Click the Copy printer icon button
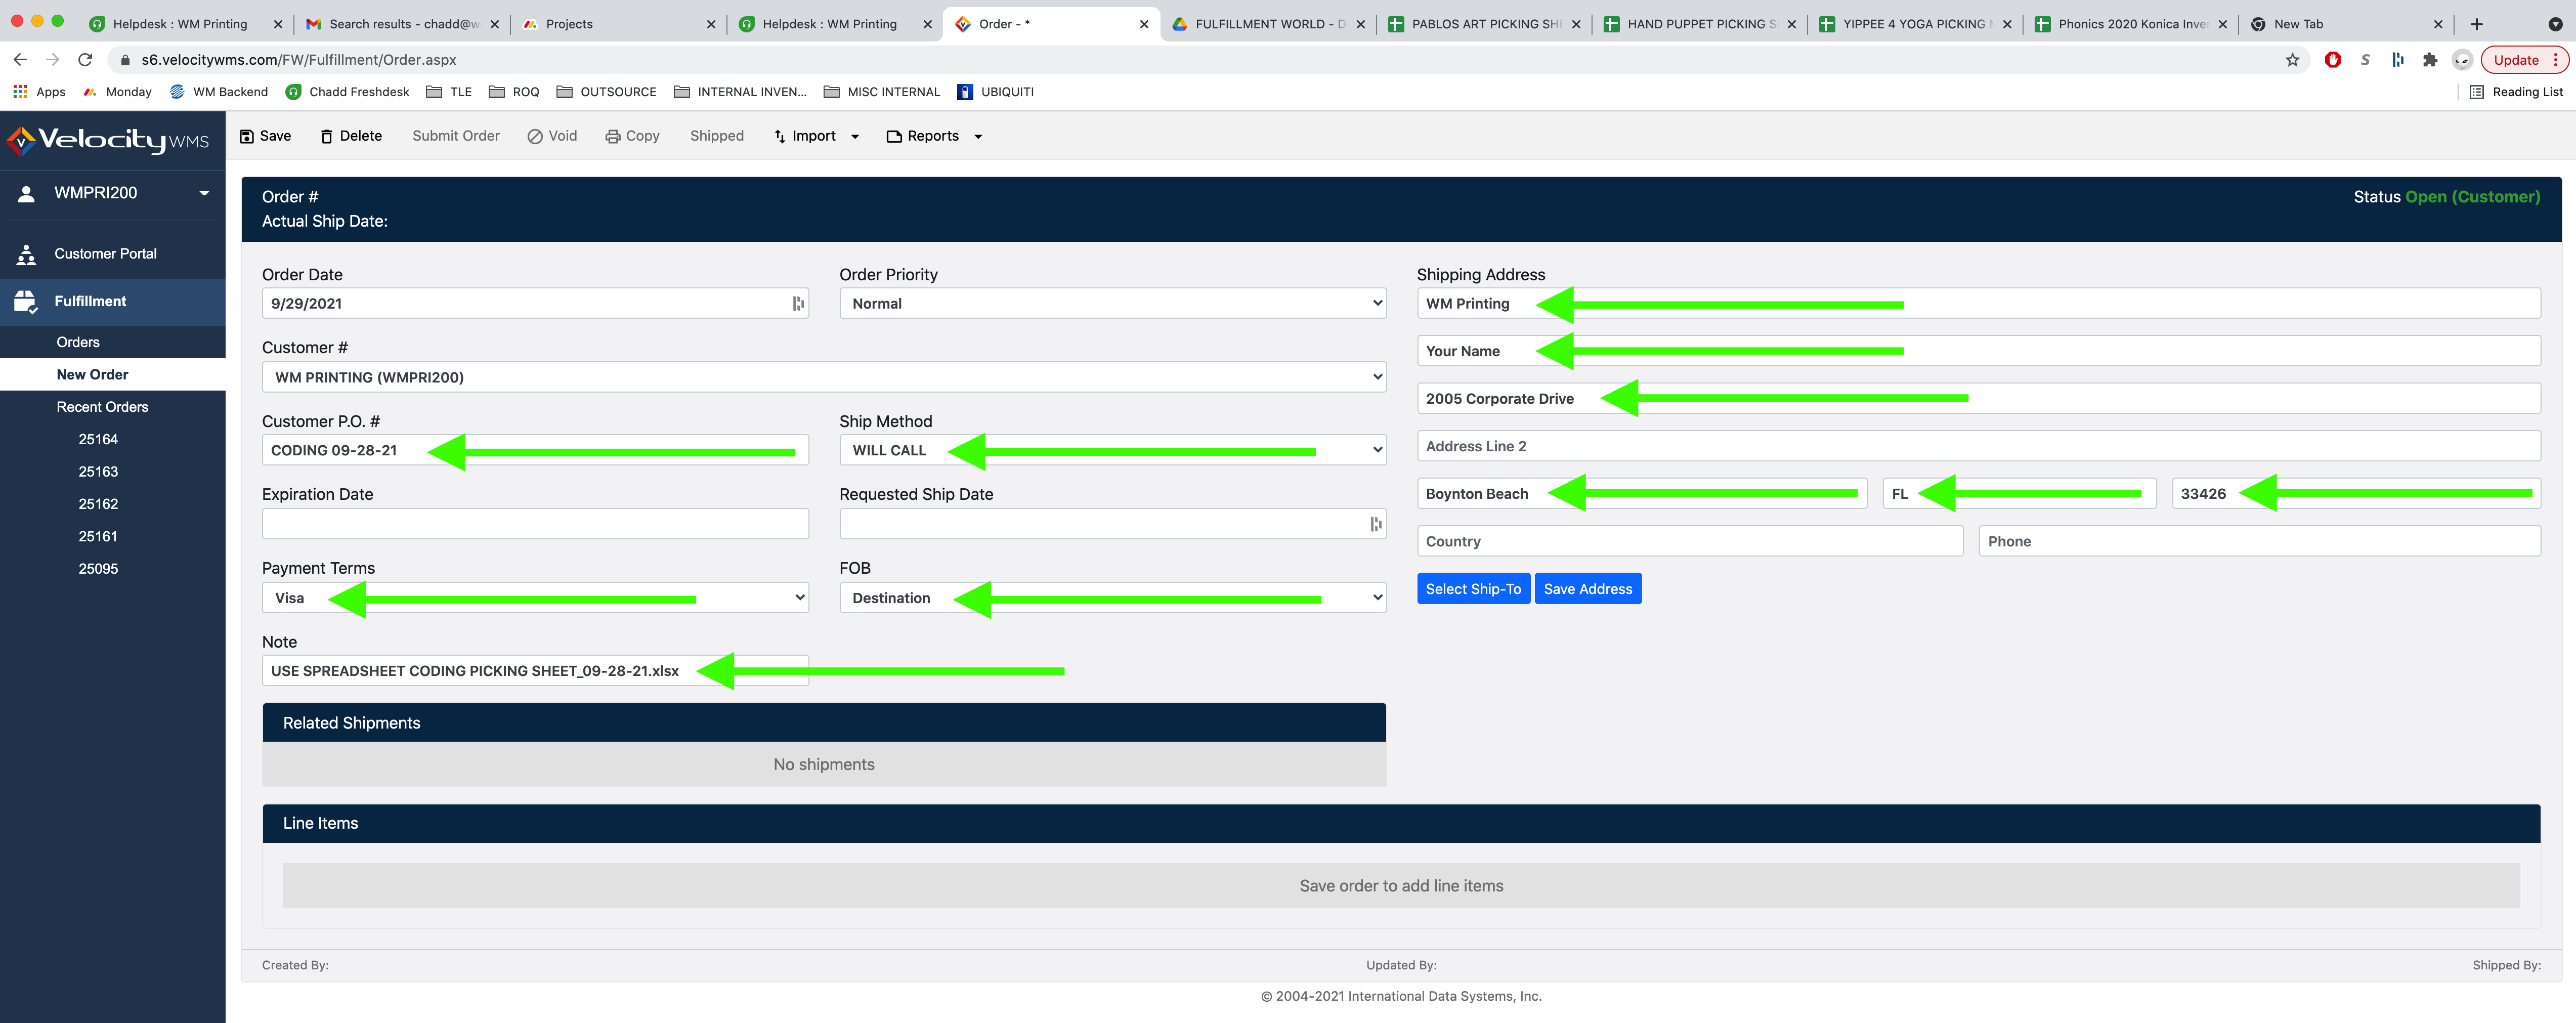This screenshot has width=2576, height=1023. (x=613, y=136)
